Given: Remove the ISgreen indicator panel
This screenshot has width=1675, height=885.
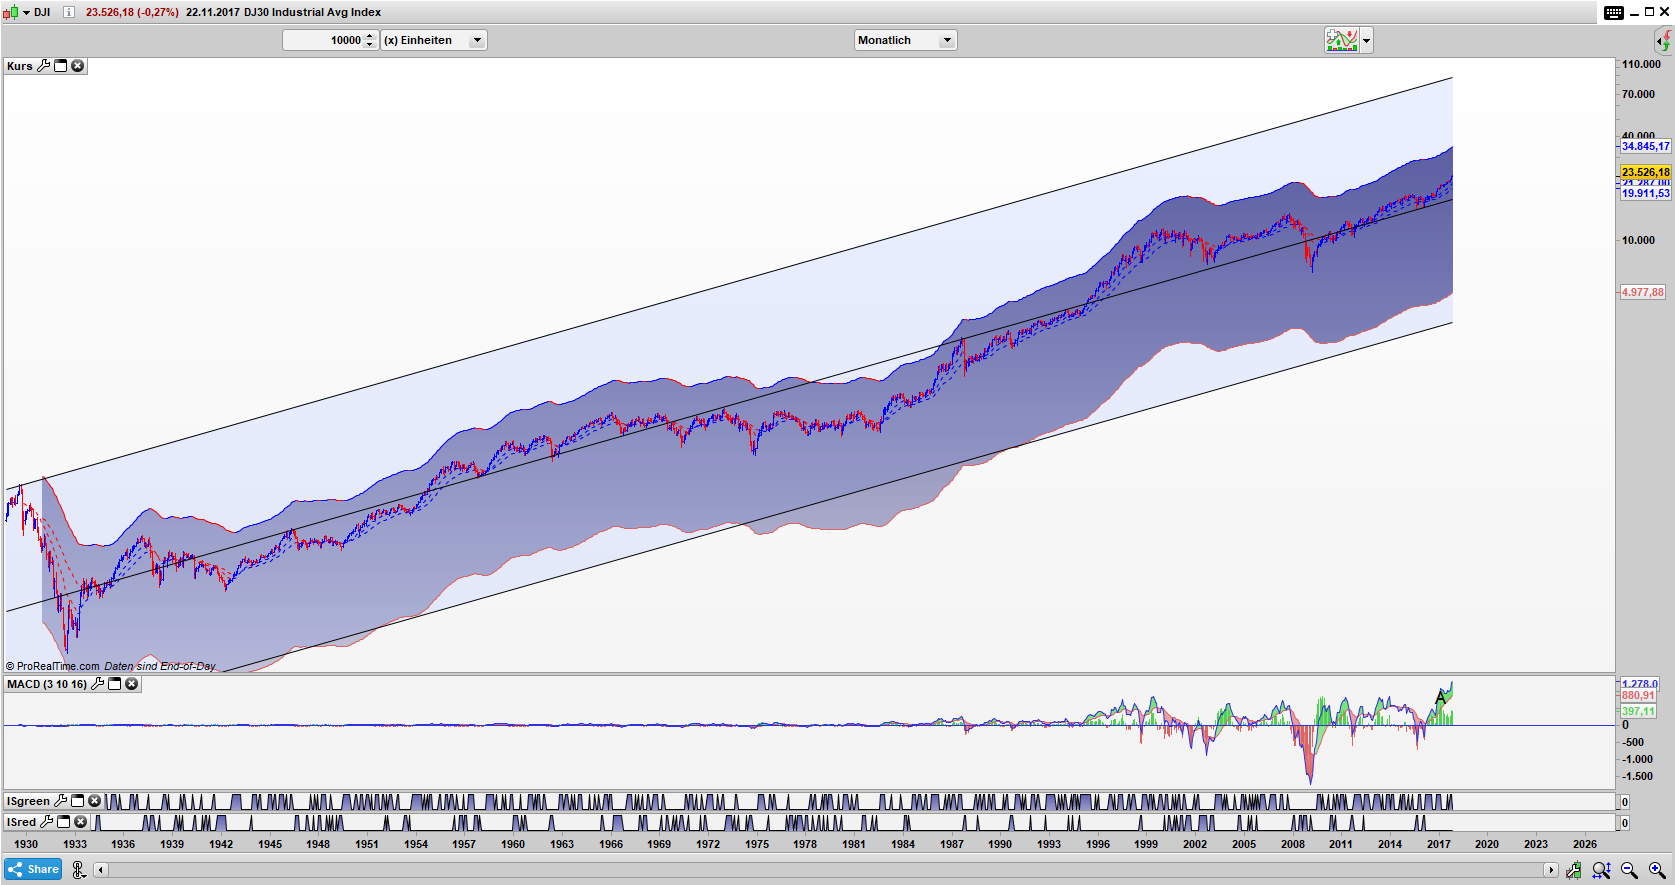Looking at the screenshot, I should [x=94, y=801].
